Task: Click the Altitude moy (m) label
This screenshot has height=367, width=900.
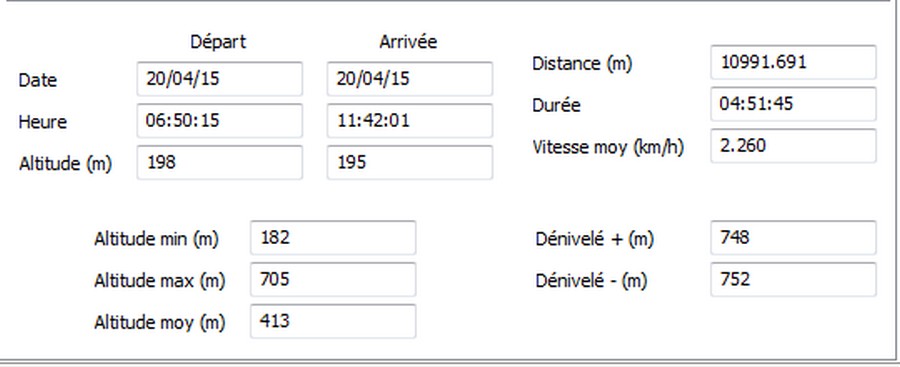Action: click(x=160, y=323)
